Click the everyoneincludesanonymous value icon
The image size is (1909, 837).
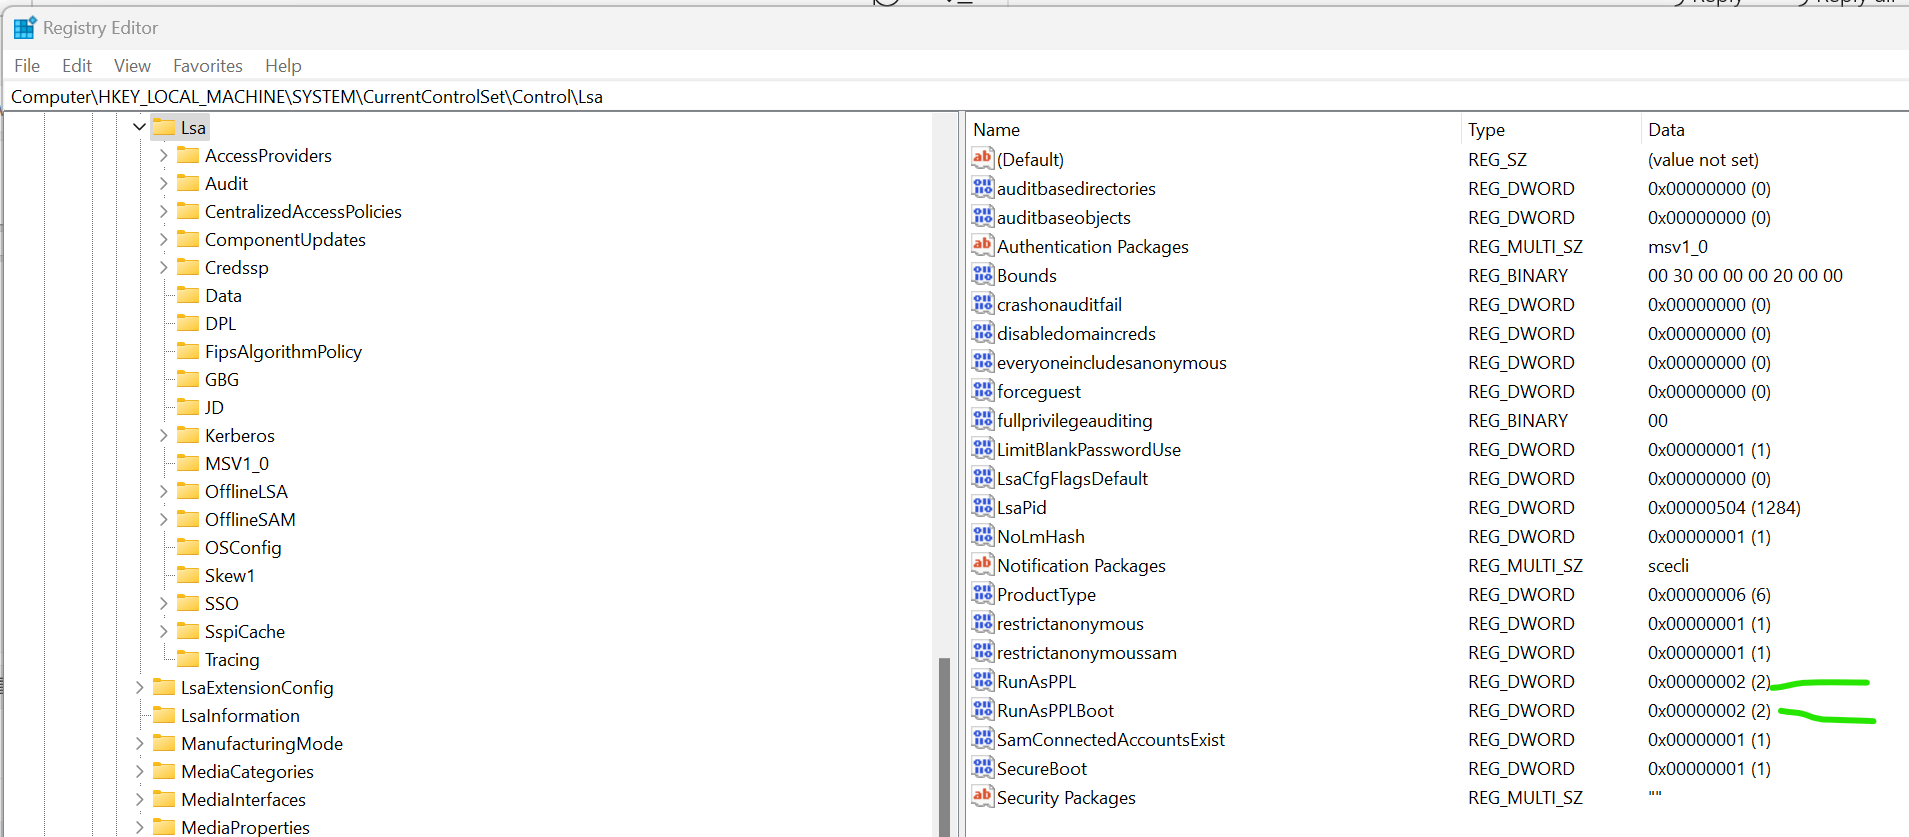(x=983, y=361)
